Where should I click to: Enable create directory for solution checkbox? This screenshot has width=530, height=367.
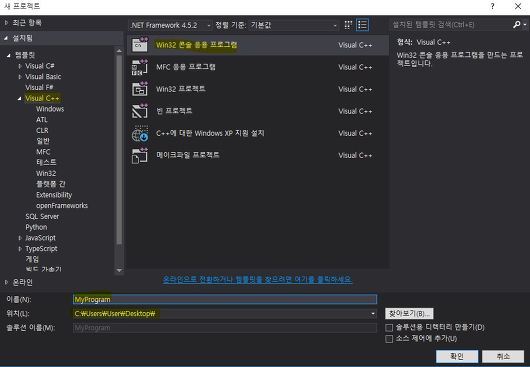(389, 327)
